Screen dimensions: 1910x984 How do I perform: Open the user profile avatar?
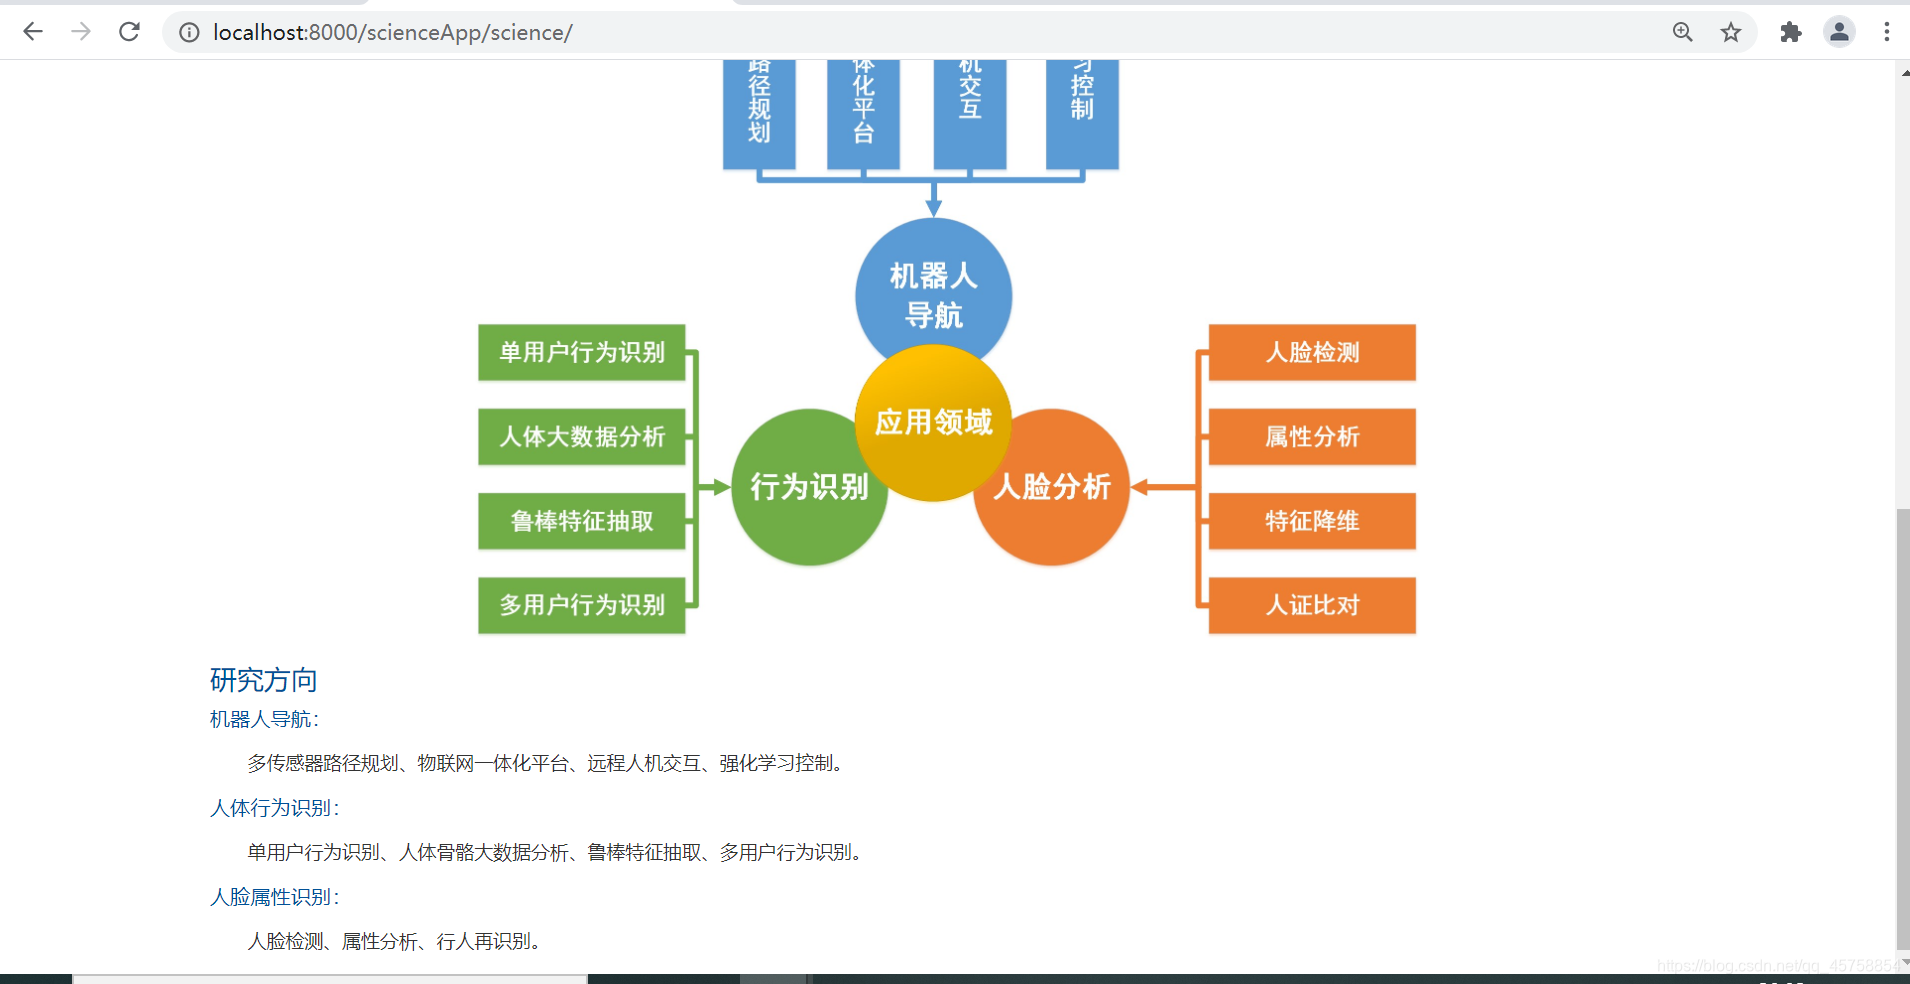(x=1839, y=32)
